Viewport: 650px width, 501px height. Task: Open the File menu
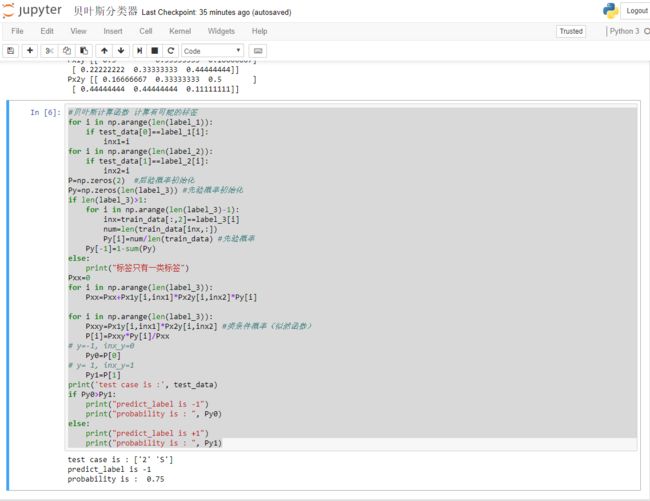click(17, 31)
